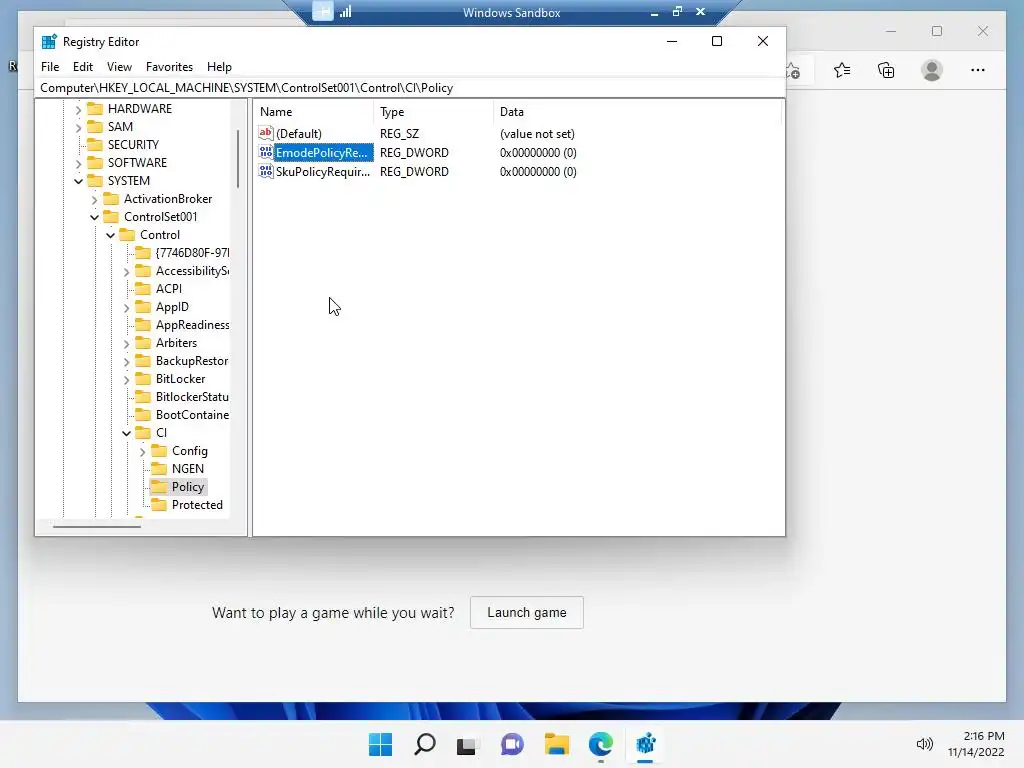Expand the Config key under CI
The height and width of the screenshot is (768, 1024).
pyautogui.click(x=142, y=451)
